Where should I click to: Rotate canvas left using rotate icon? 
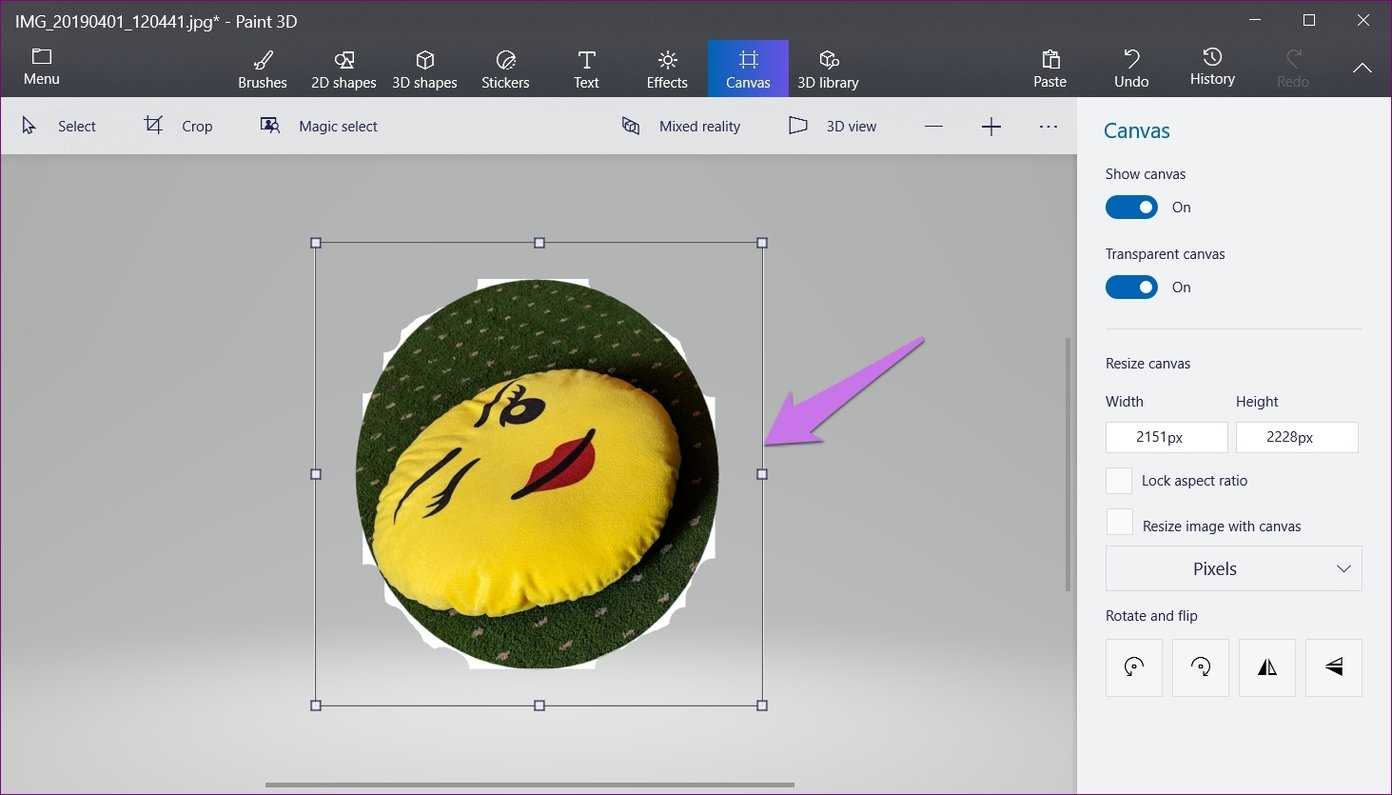1134,667
